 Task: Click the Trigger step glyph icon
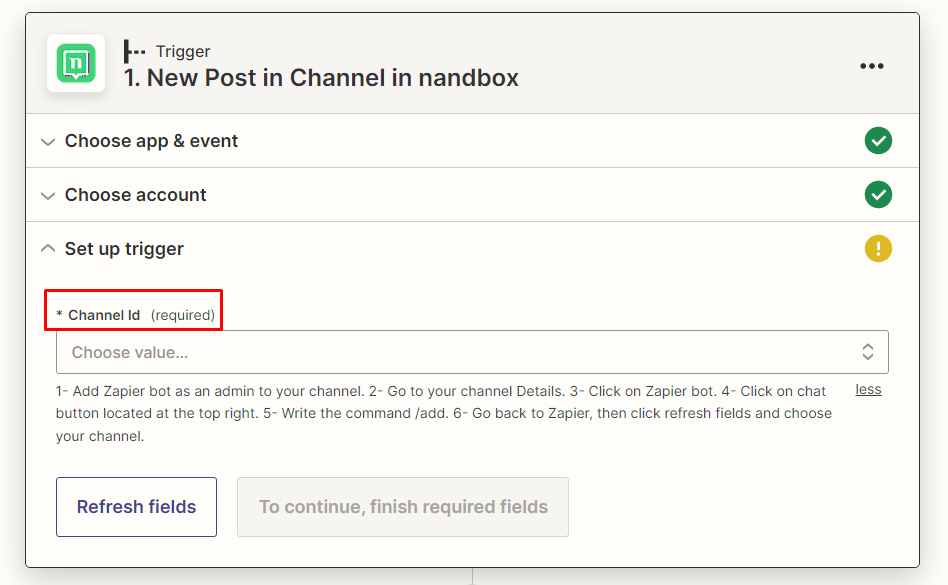click(x=134, y=51)
